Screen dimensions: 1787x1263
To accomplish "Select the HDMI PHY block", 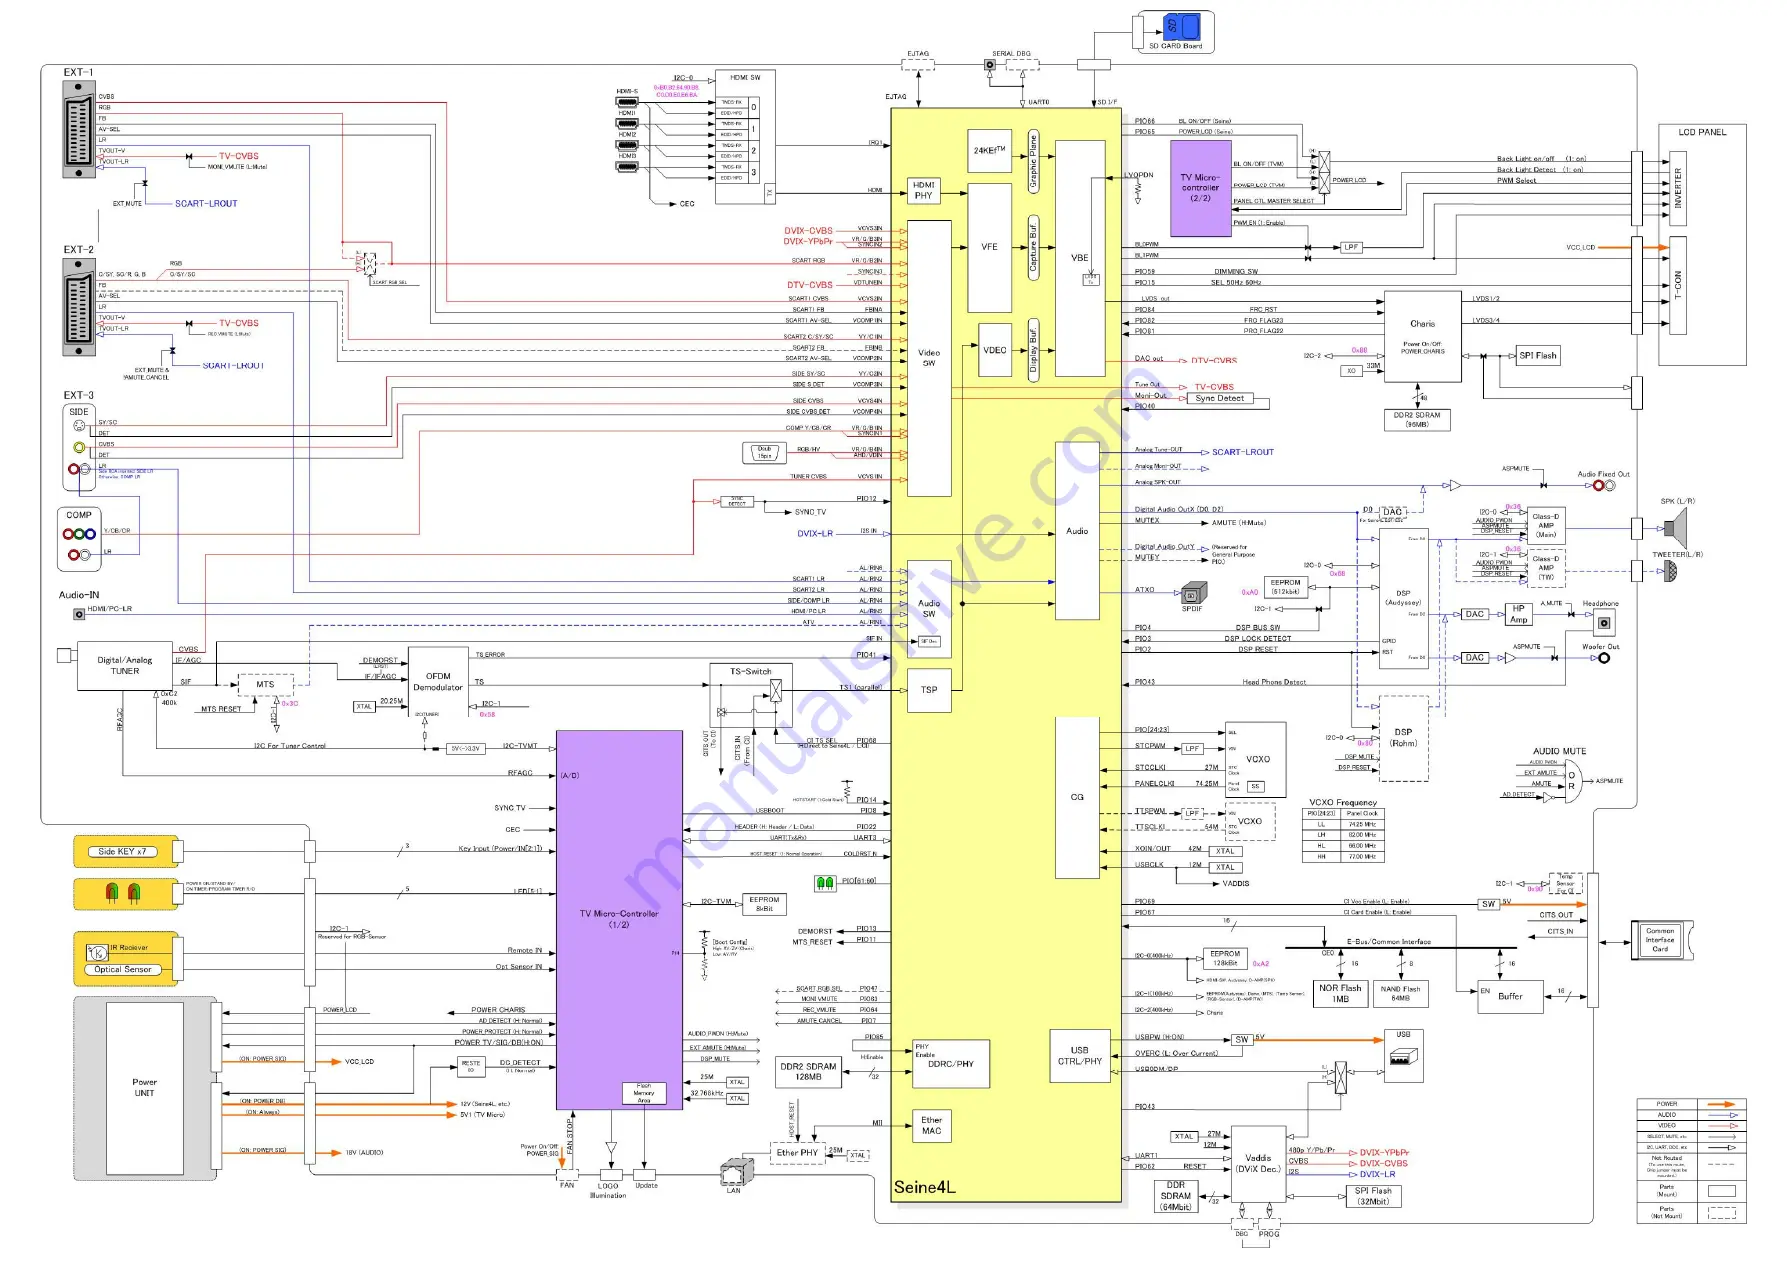I will [923, 190].
